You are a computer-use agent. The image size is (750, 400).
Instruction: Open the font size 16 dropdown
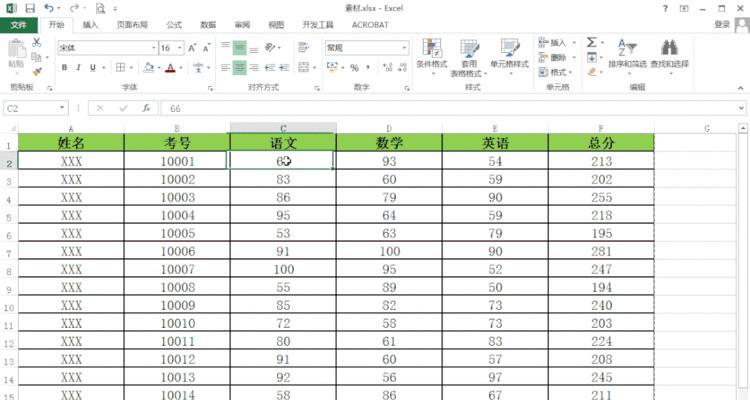180,48
